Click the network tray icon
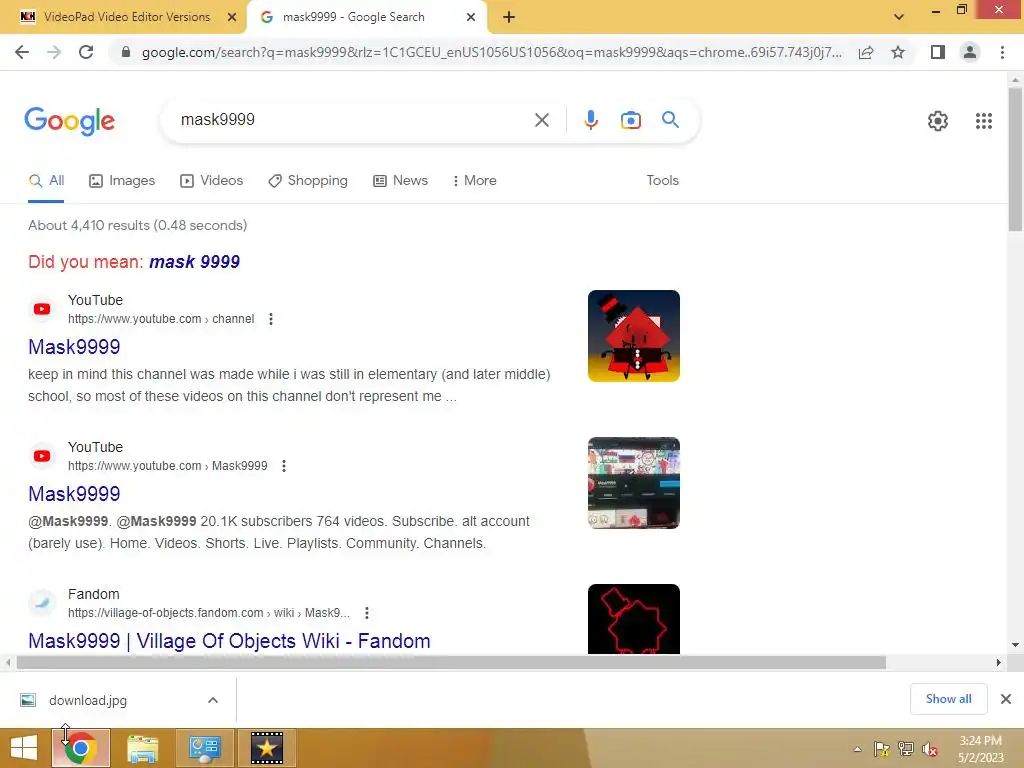Image resolution: width=1024 pixels, height=768 pixels. (x=905, y=749)
